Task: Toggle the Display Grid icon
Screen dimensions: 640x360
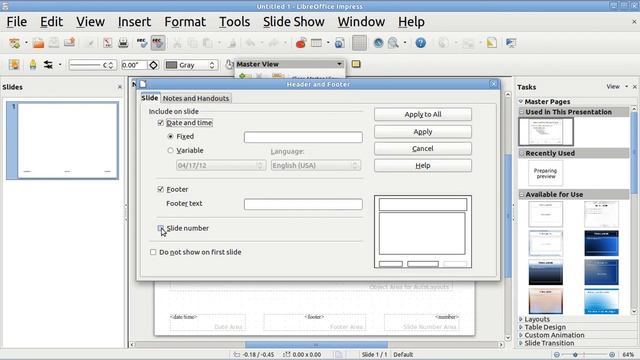Action: pyautogui.click(x=359, y=43)
